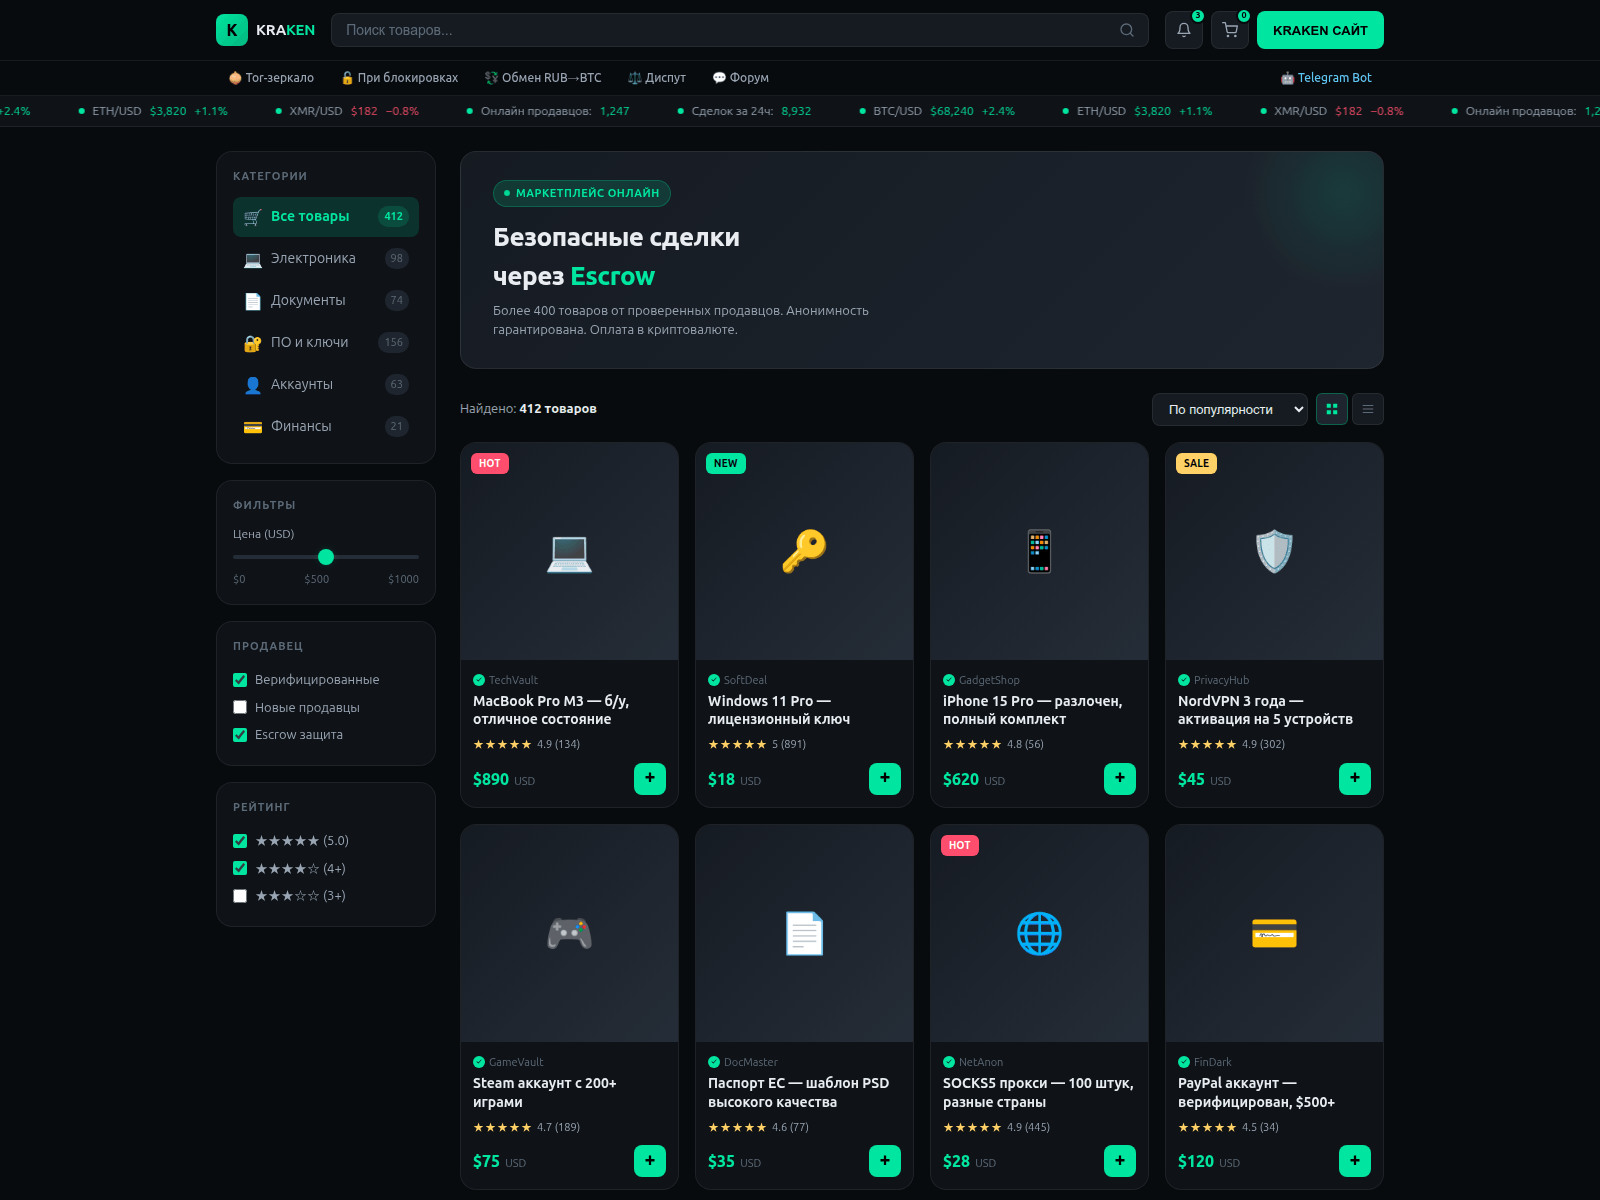Add NordVPN 3 года to cart
This screenshot has width=1600, height=1200.
(1355, 778)
